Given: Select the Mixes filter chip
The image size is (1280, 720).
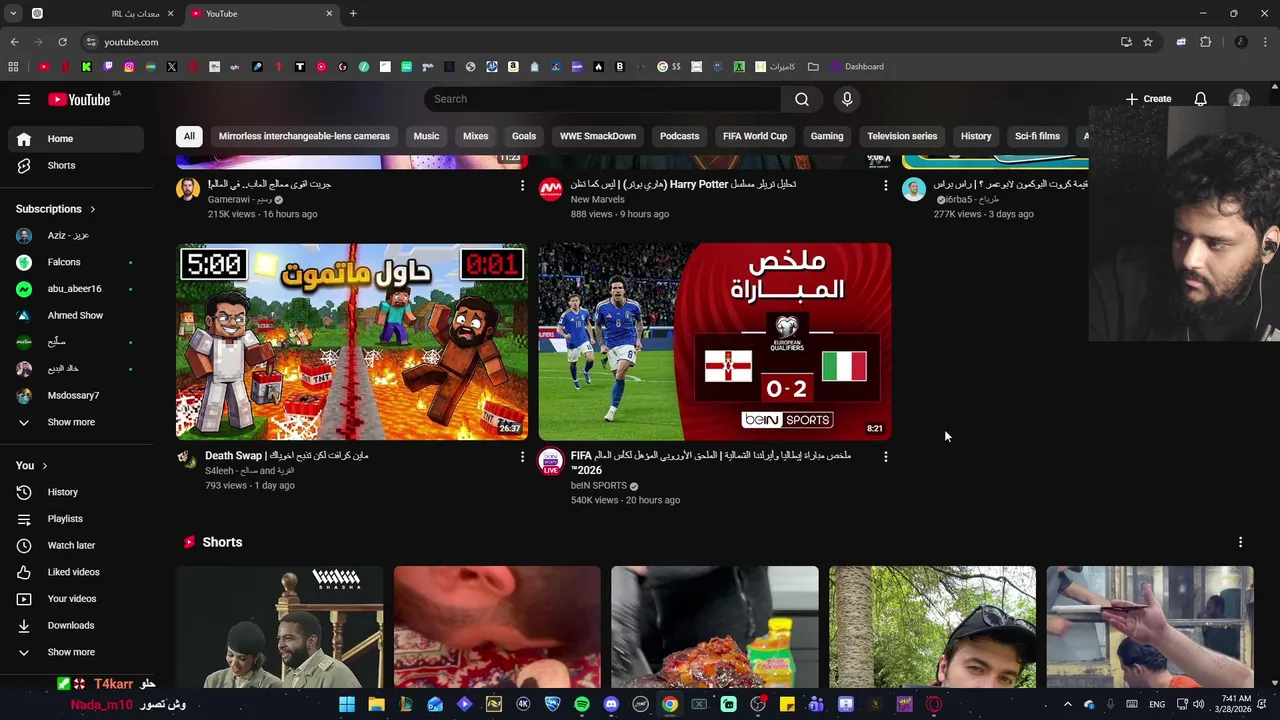Looking at the screenshot, I should pyautogui.click(x=476, y=136).
